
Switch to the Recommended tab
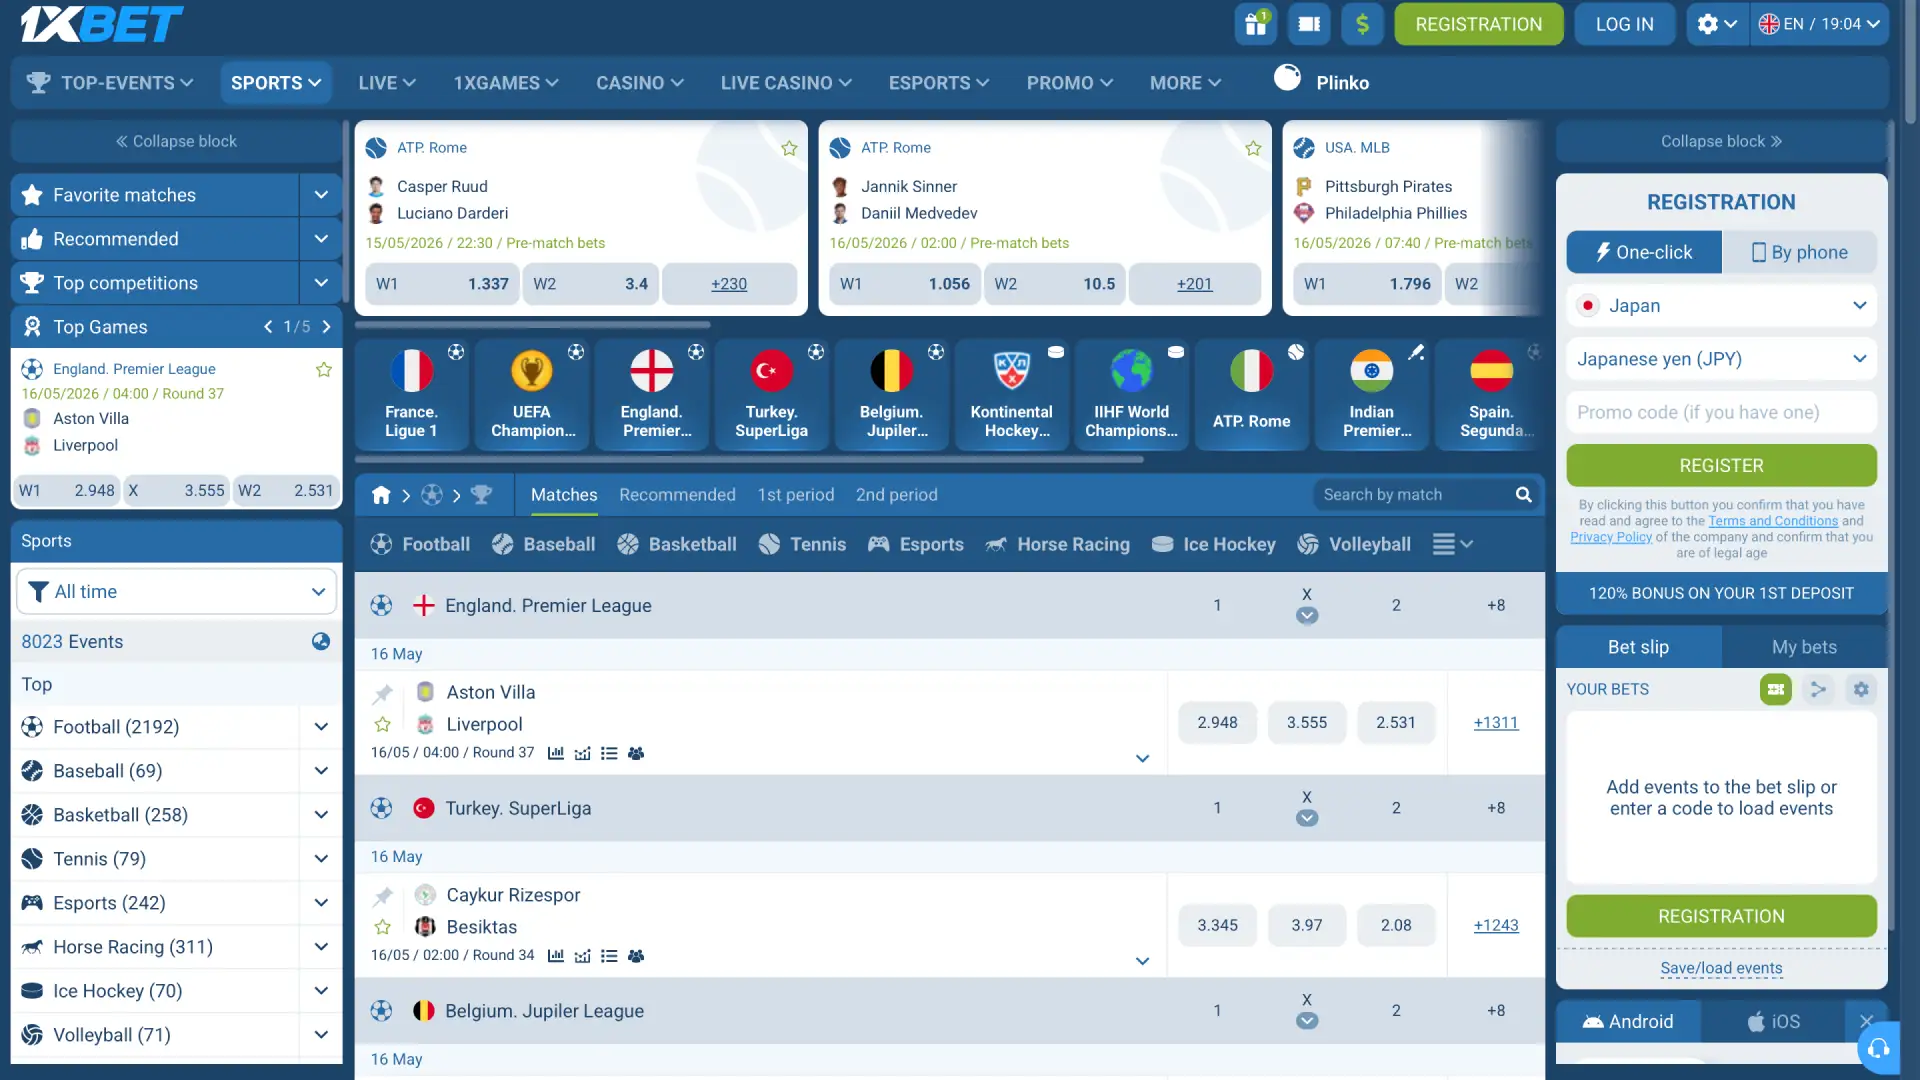(677, 495)
